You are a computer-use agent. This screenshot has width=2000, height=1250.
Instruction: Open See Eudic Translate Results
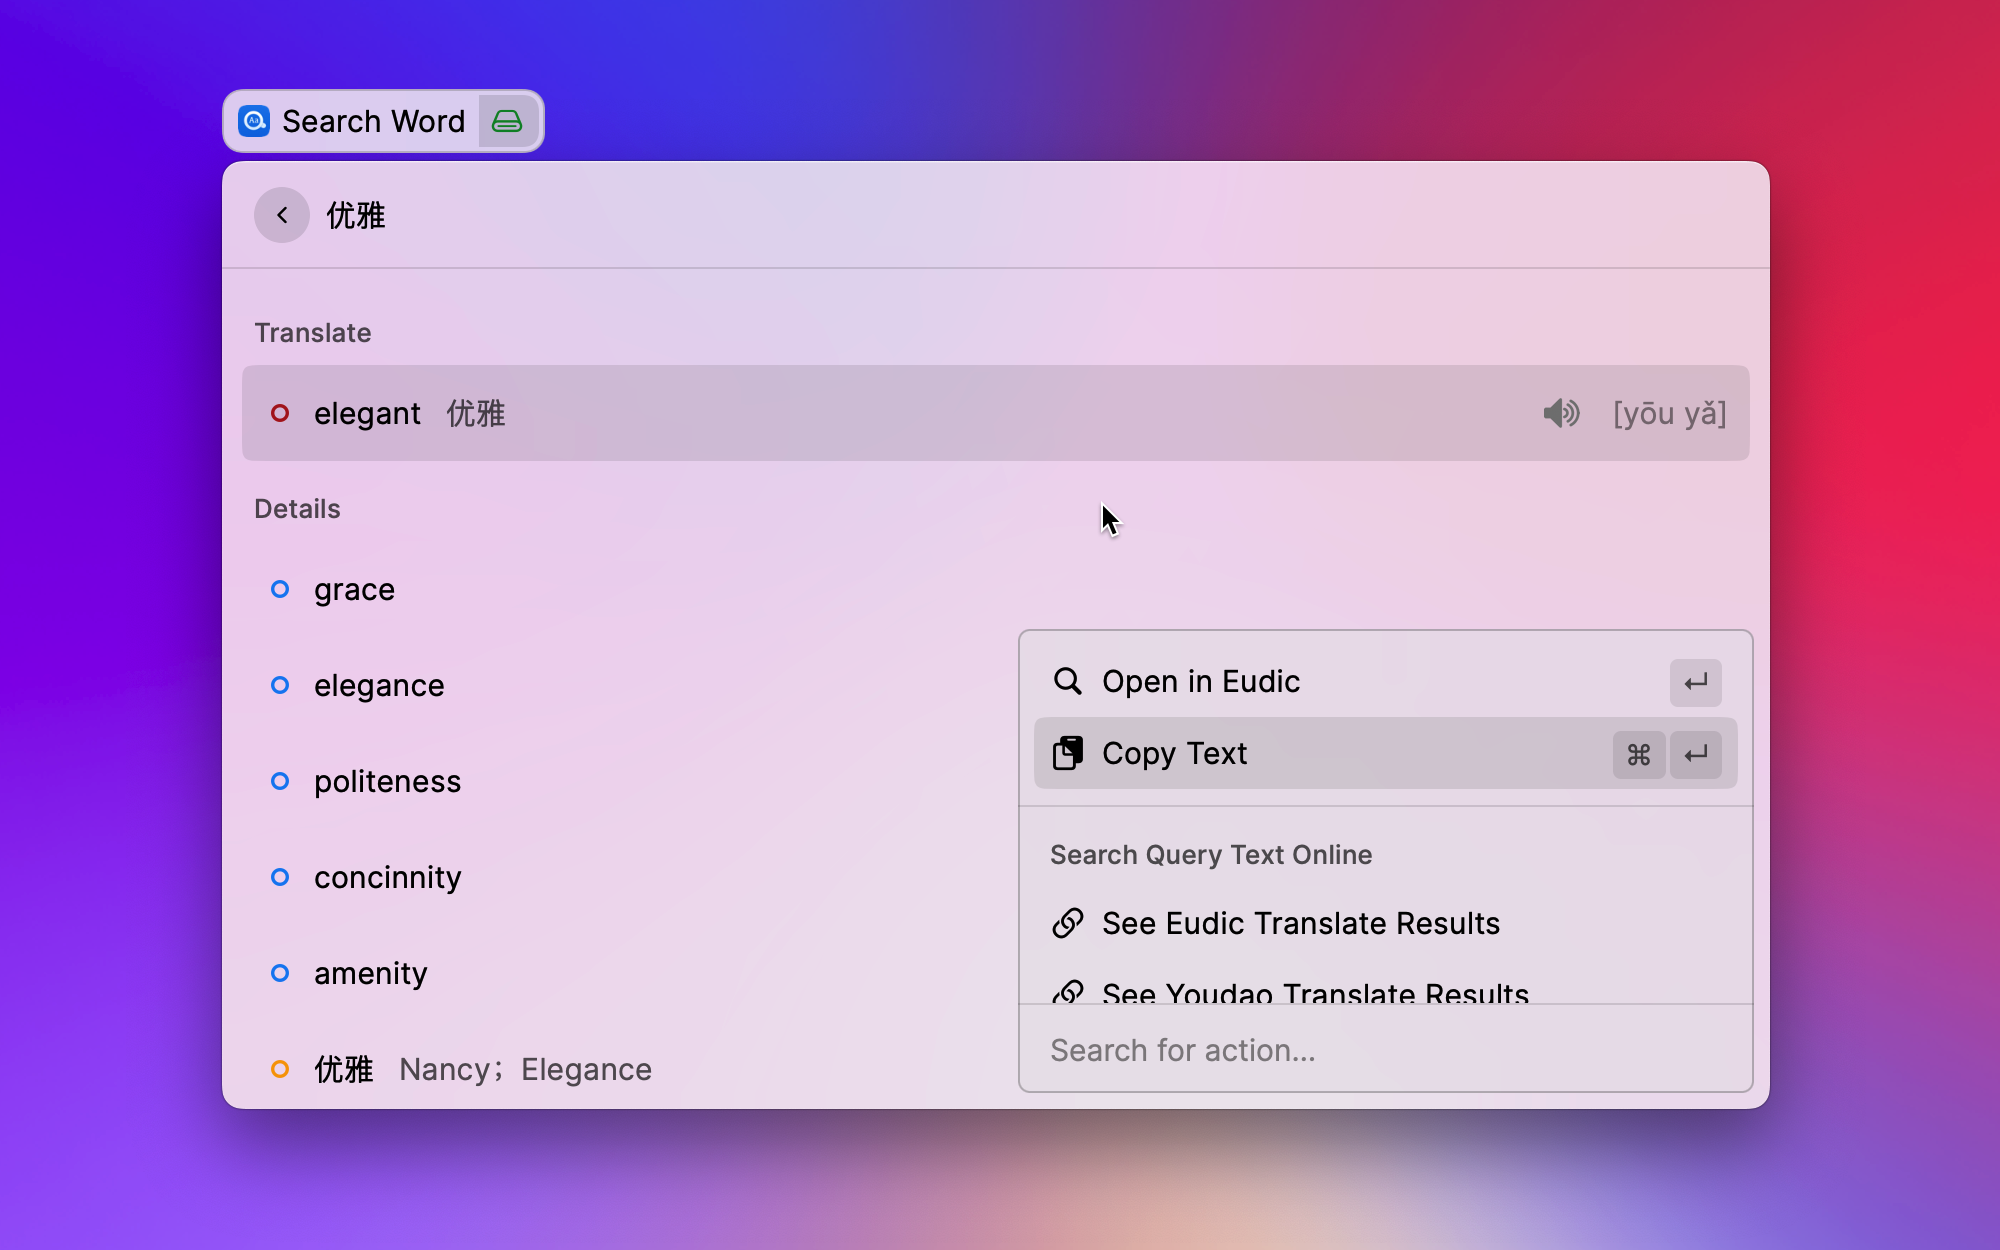[1300, 923]
